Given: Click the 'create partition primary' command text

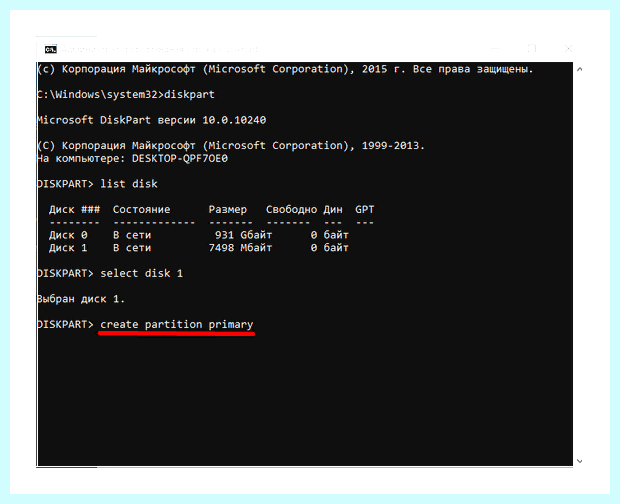Looking at the screenshot, I should (176, 325).
